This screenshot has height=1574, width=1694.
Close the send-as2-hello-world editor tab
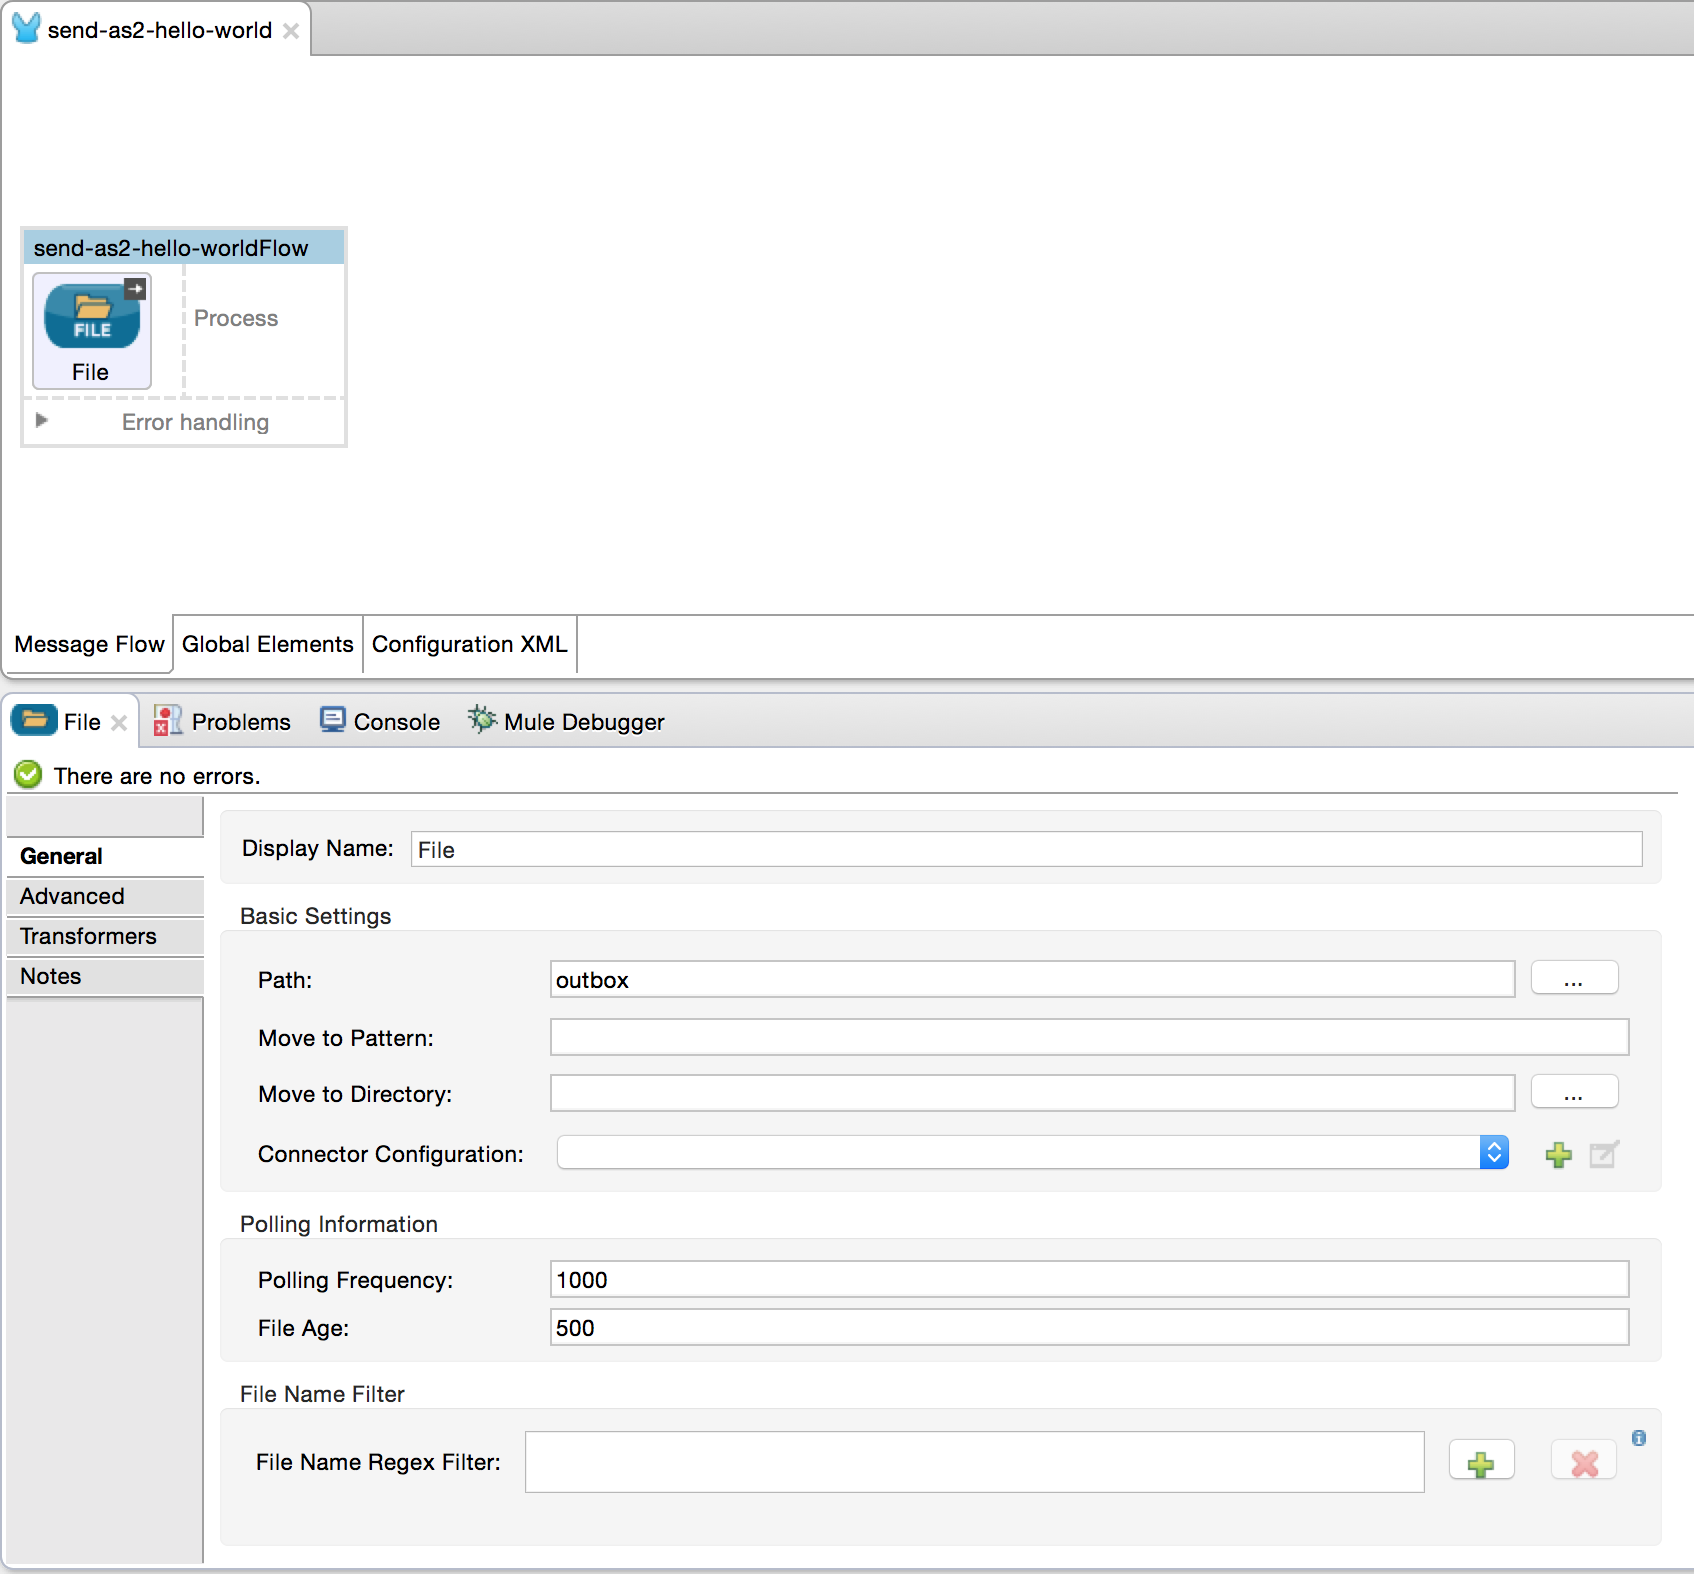(291, 31)
